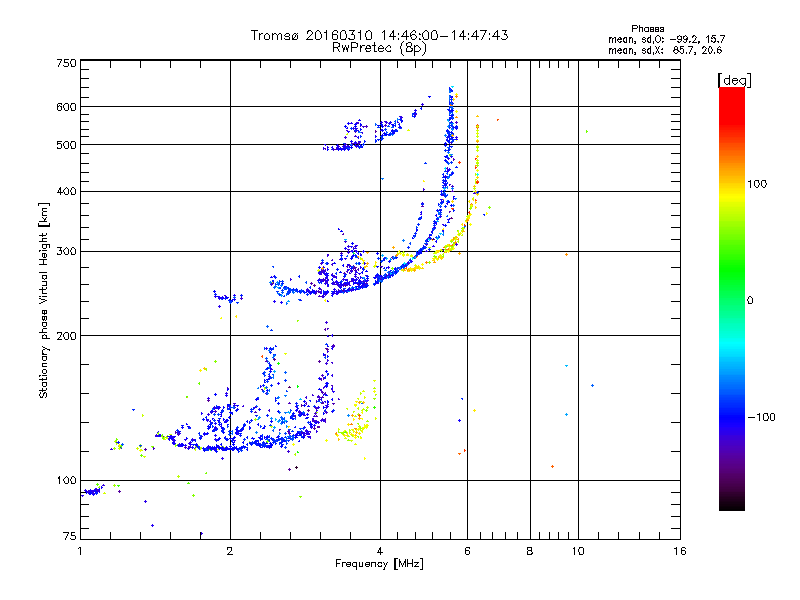The width and height of the screenshot is (800, 600).
Task: Click the isolated green point above 10 MHz near 500 km
Action: (x=587, y=132)
